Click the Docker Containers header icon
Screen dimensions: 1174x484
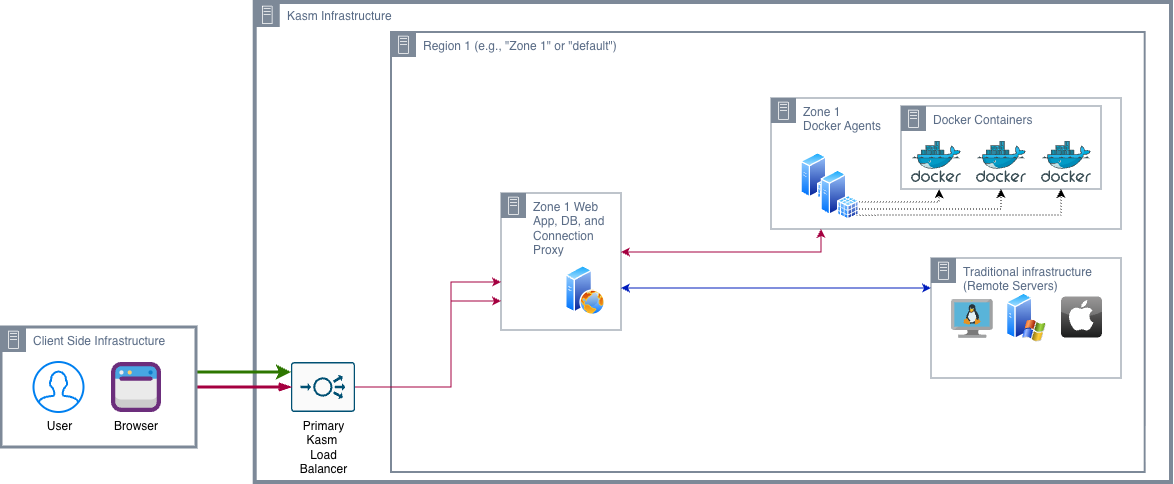tap(913, 118)
